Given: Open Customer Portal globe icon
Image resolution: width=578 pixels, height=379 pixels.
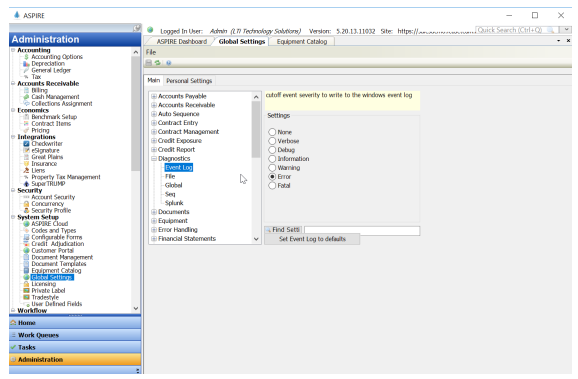Looking at the screenshot, I should click(26, 251).
